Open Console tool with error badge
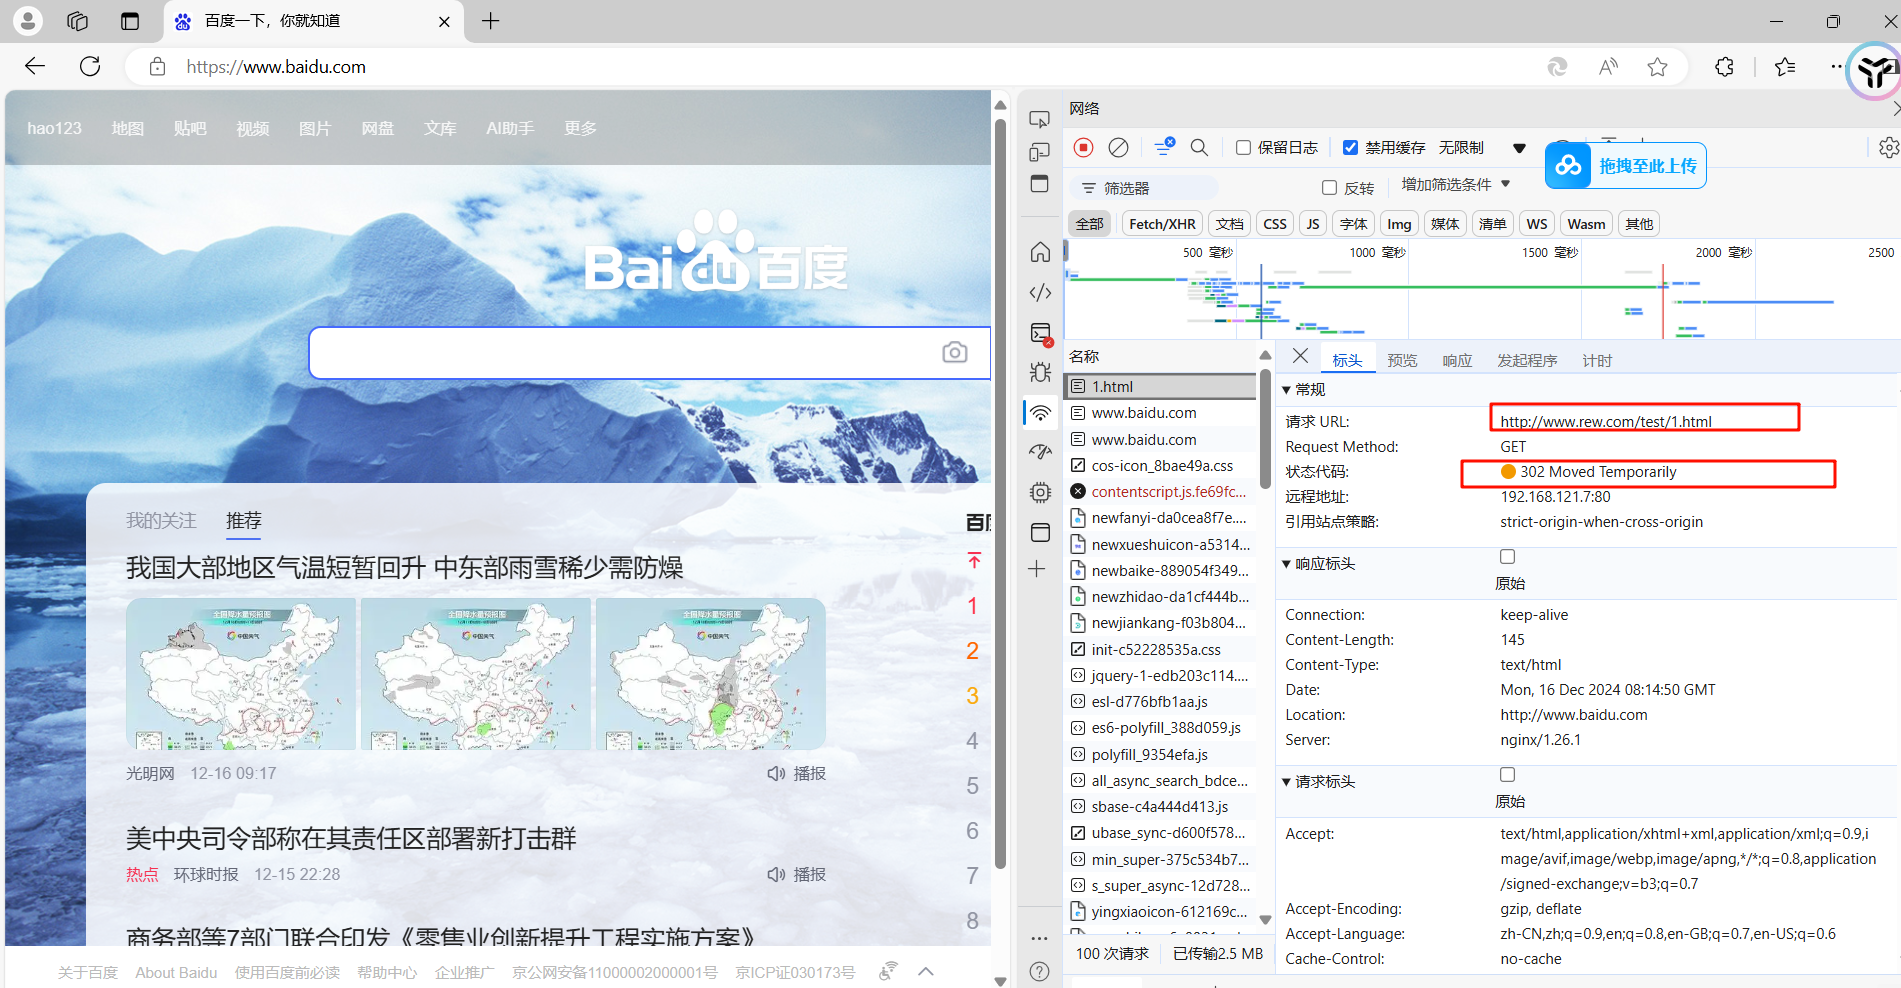The width and height of the screenshot is (1901, 988). [x=1041, y=334]
